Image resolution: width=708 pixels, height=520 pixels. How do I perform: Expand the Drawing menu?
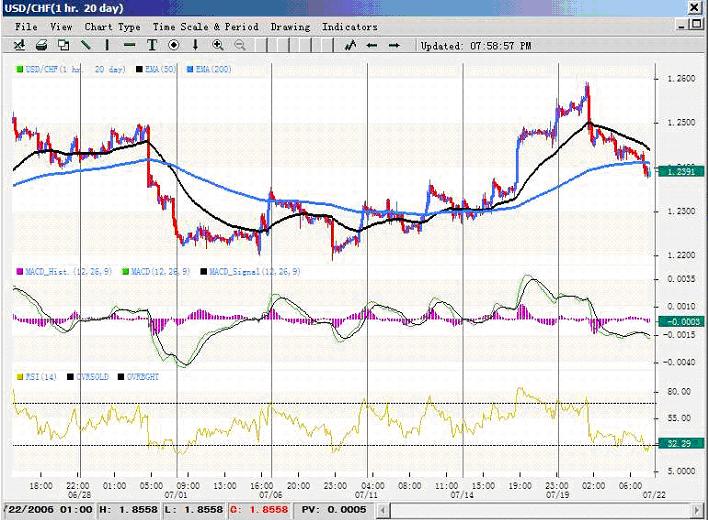[290, 26]
